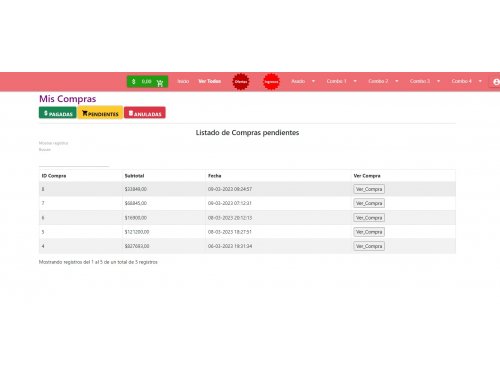Click the Mostrando registros summary text
Viewport: 500px width, 375px height.
point(98,262)
